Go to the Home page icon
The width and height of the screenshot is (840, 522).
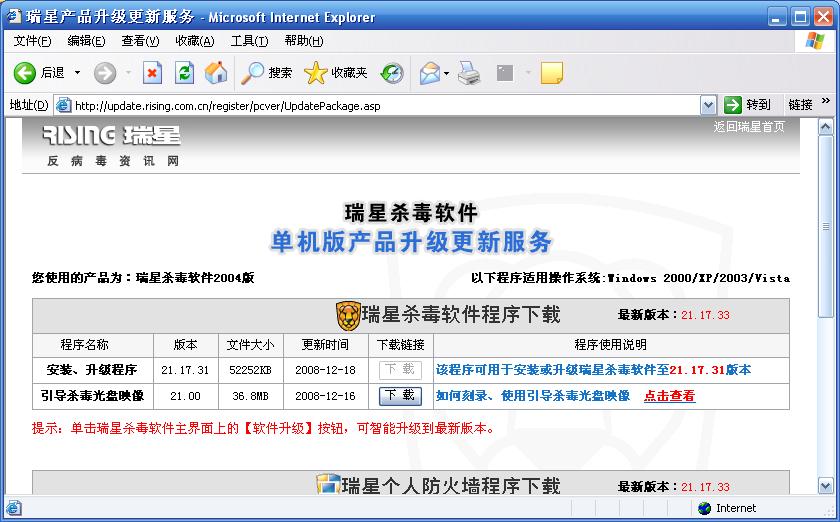coord(216,73)
